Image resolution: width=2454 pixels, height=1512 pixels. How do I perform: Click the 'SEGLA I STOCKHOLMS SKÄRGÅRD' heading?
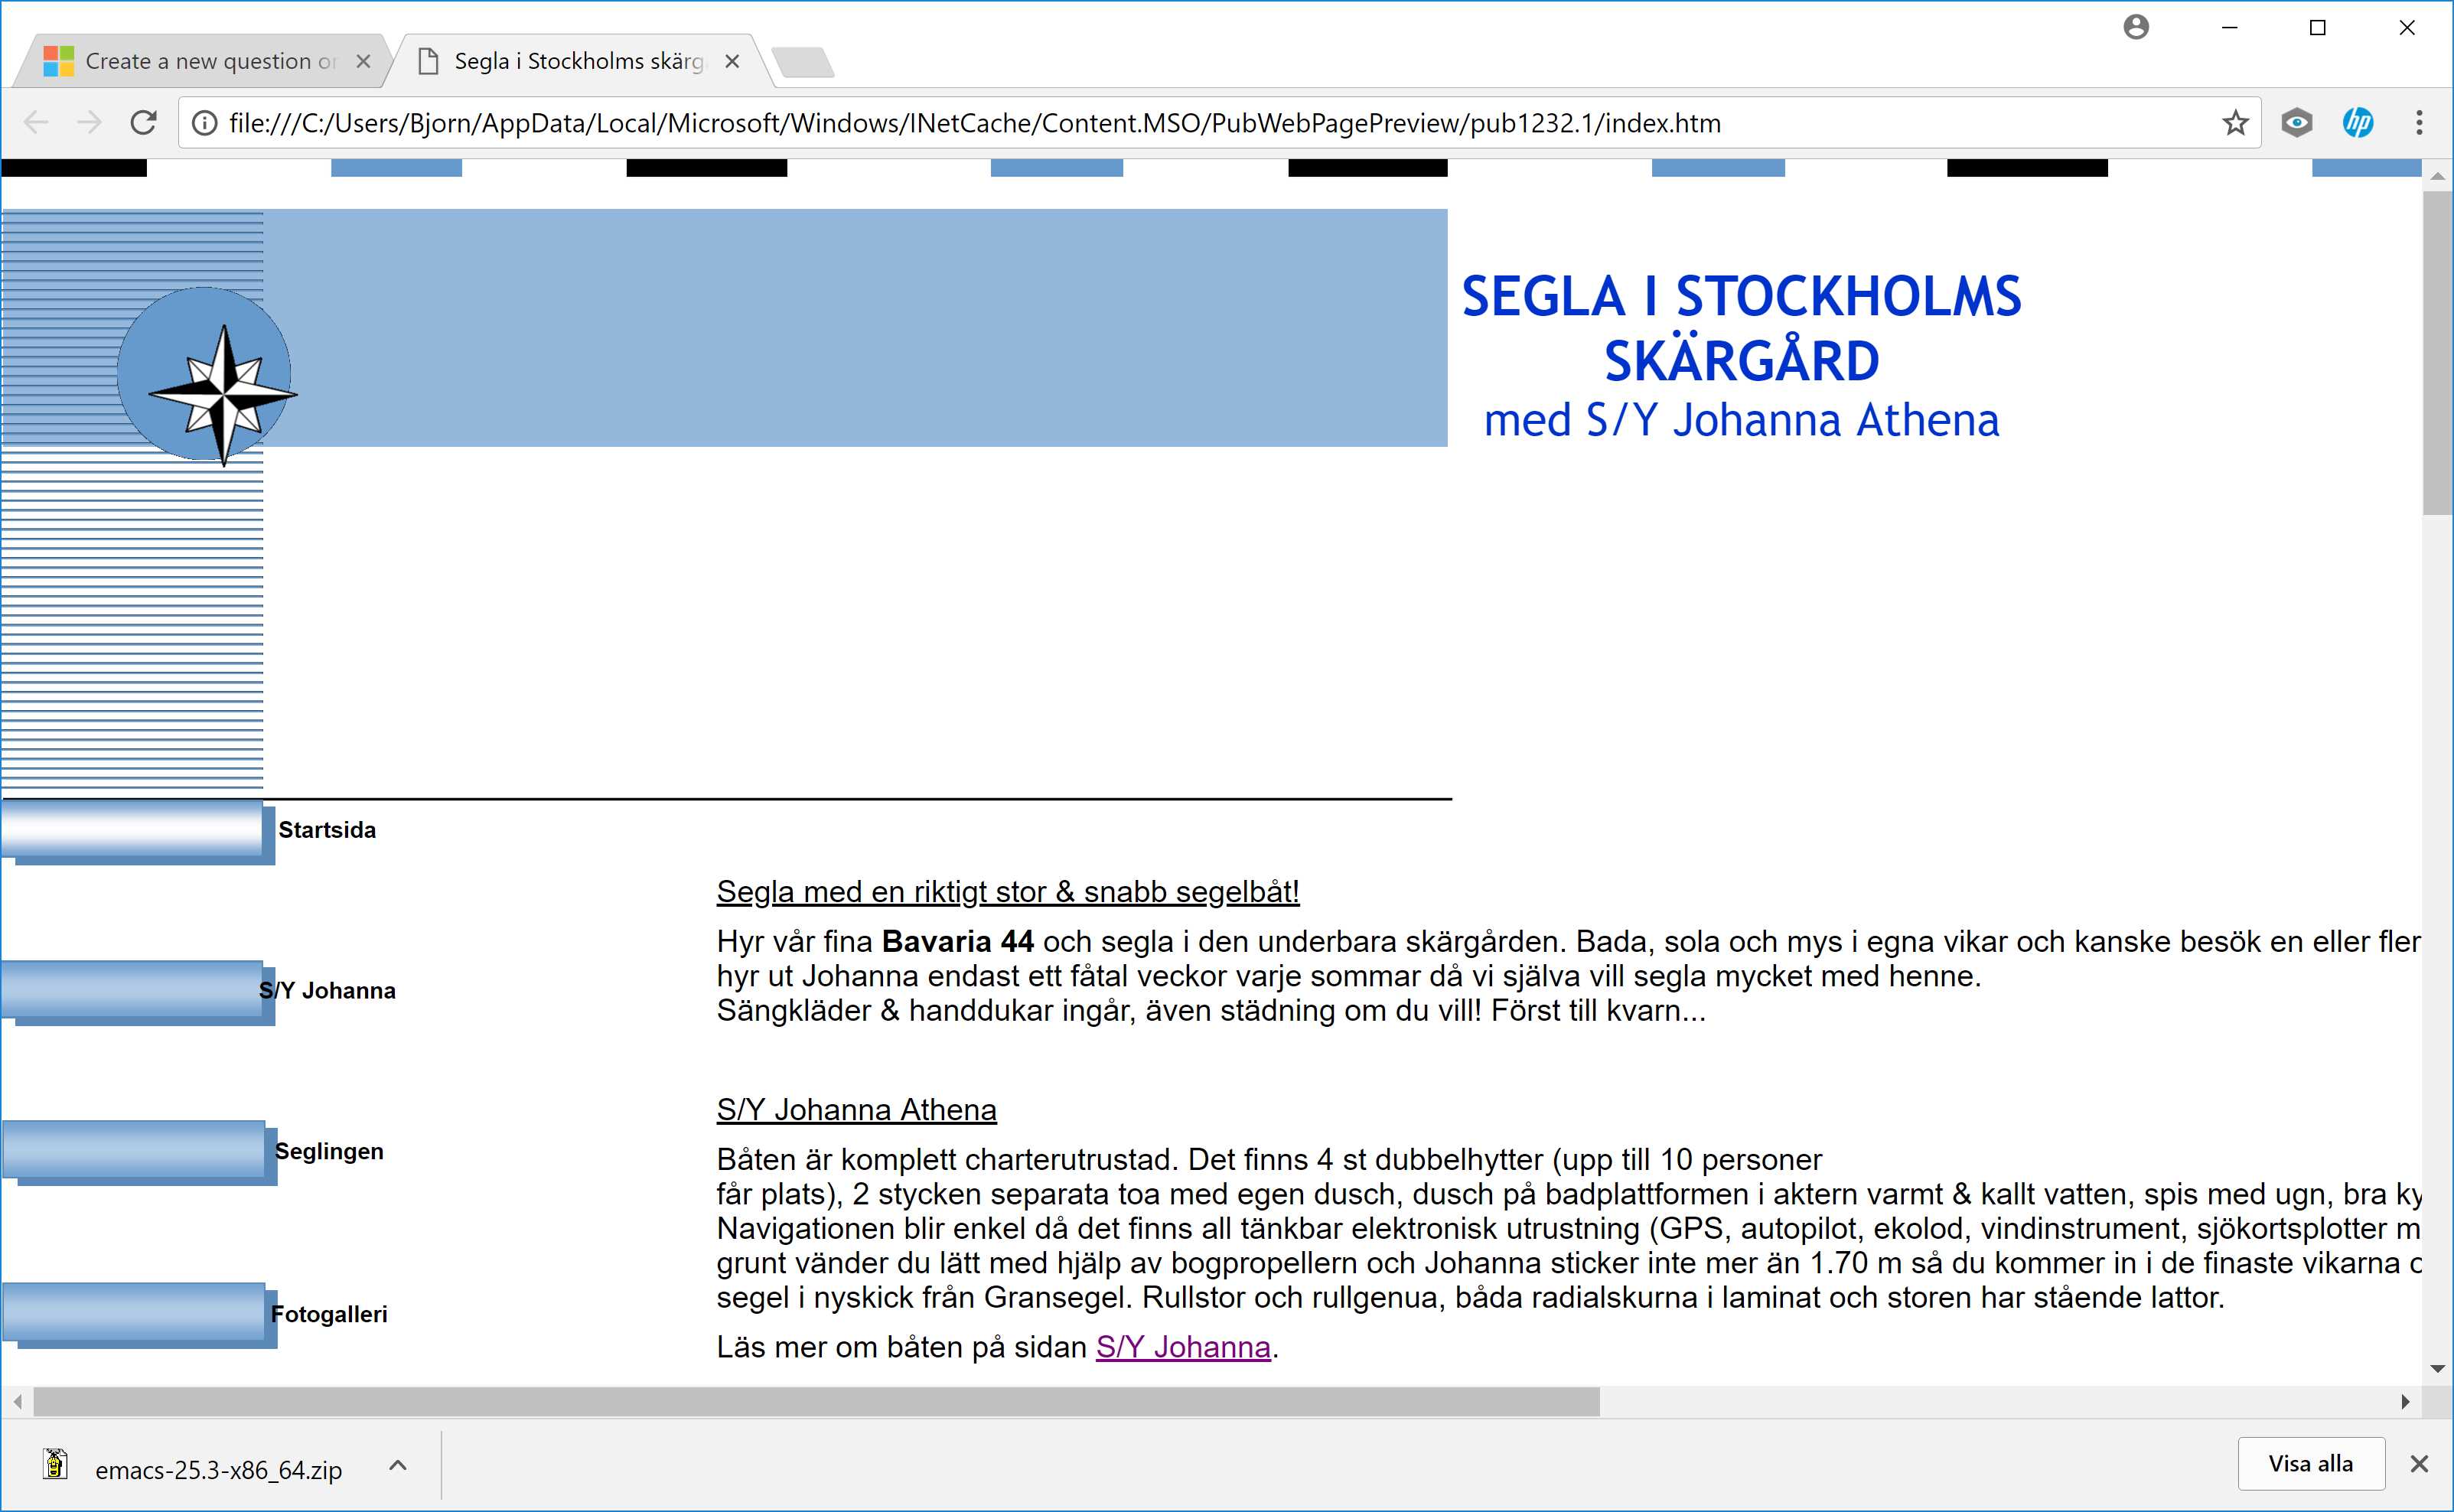(x=1741, y=328)
